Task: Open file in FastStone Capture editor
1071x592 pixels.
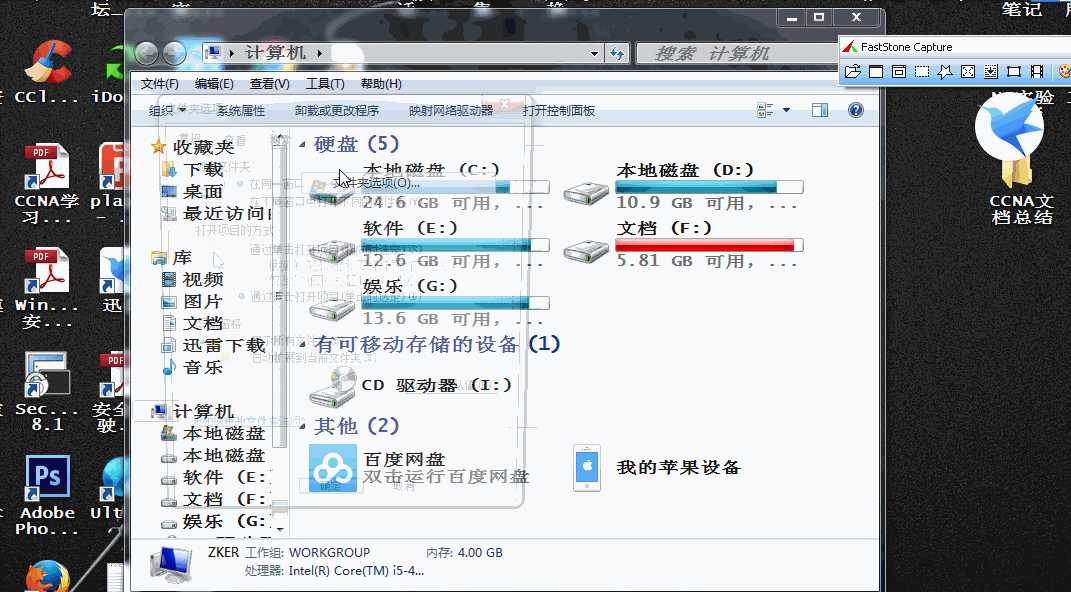Action: 852,71
